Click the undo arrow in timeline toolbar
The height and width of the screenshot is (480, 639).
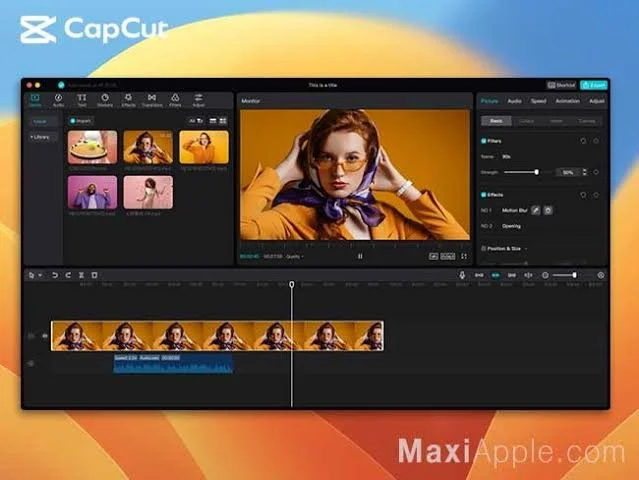tap(55, 275)
